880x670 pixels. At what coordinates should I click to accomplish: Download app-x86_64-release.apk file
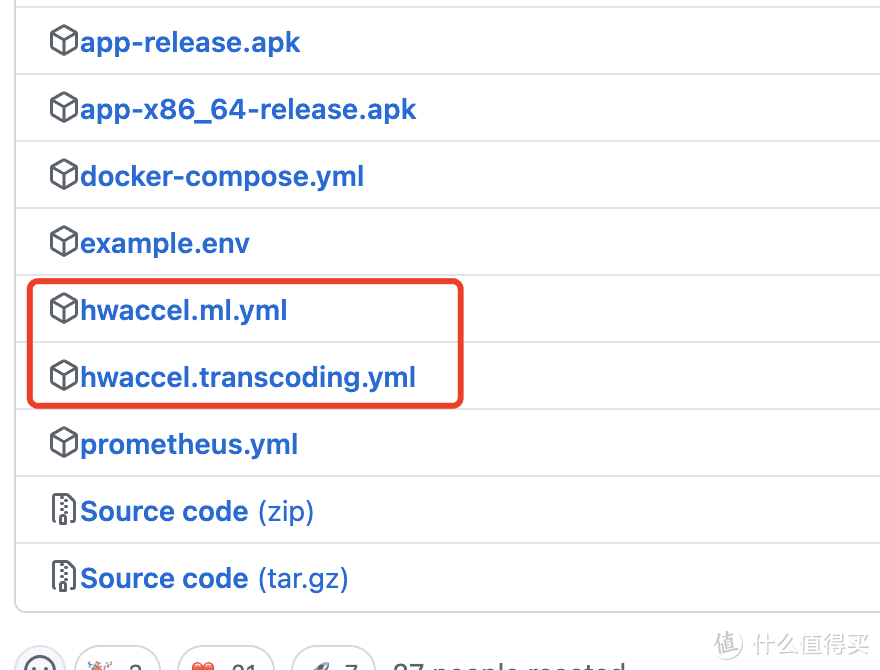(248, 109)
